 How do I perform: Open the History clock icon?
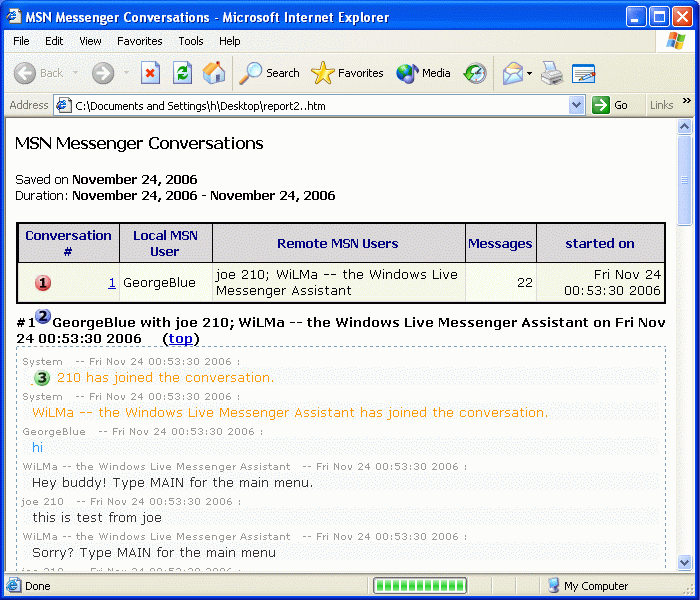click(x=475, y=73)
